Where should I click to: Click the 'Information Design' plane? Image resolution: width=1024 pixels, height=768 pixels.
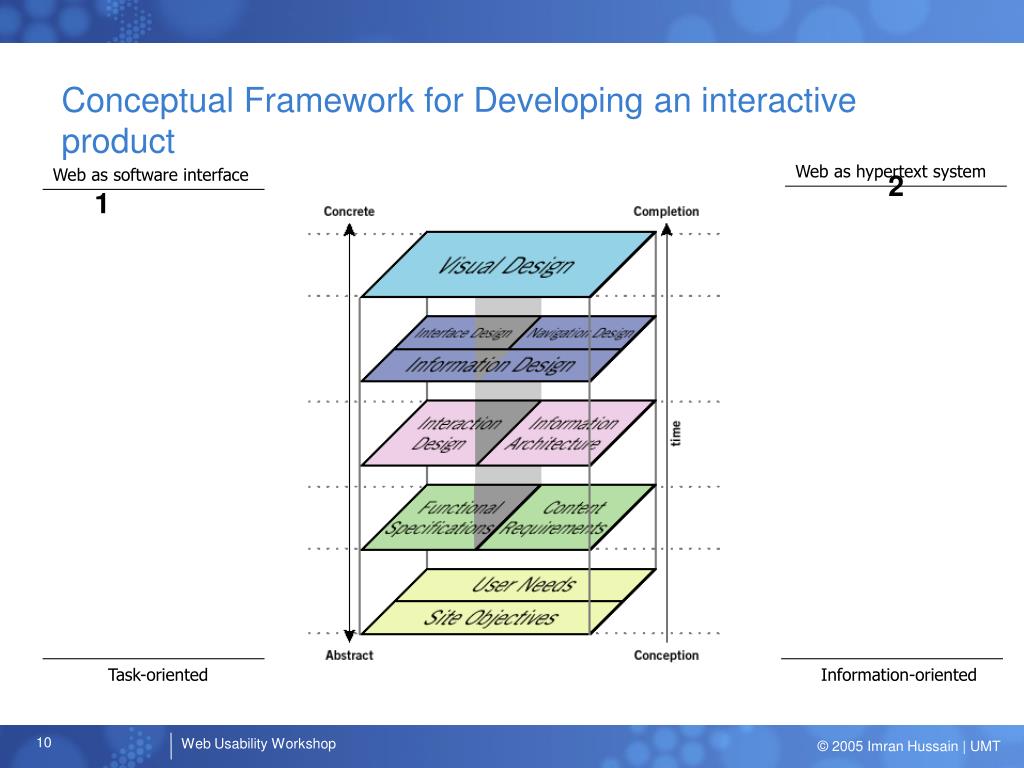(490, 365)
